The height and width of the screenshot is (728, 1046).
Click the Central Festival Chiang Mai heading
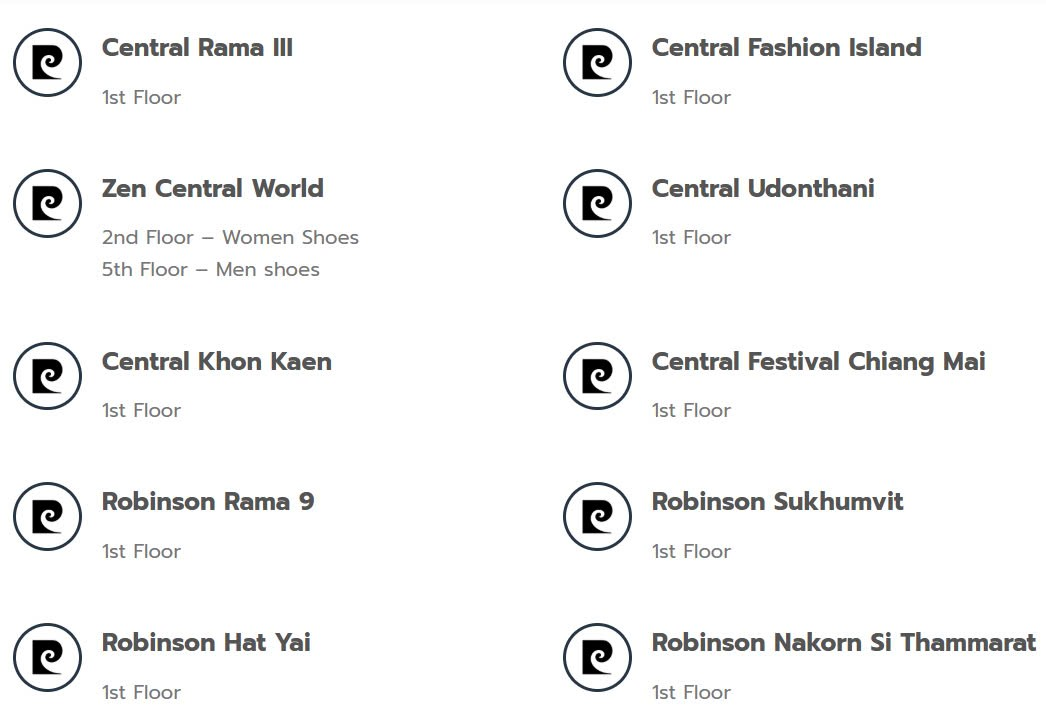pos(818,362)
